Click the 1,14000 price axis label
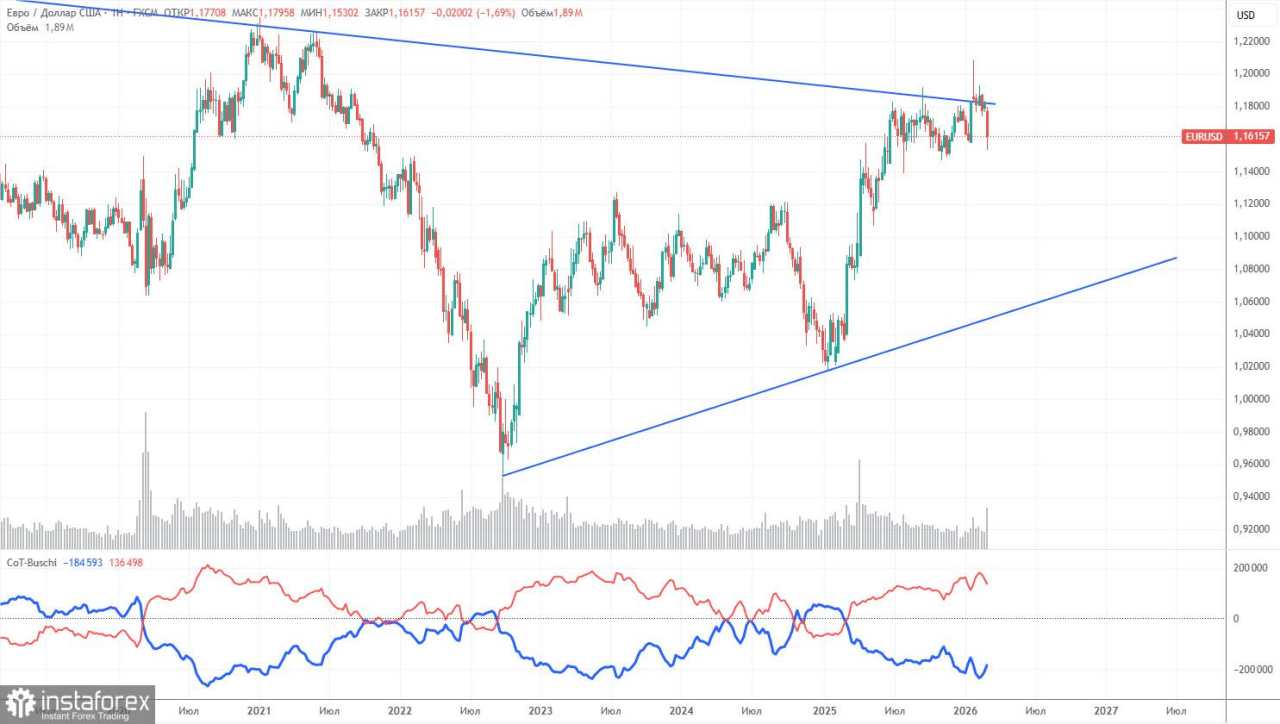The image size is (1280, 724). (x=1254, y=171)
